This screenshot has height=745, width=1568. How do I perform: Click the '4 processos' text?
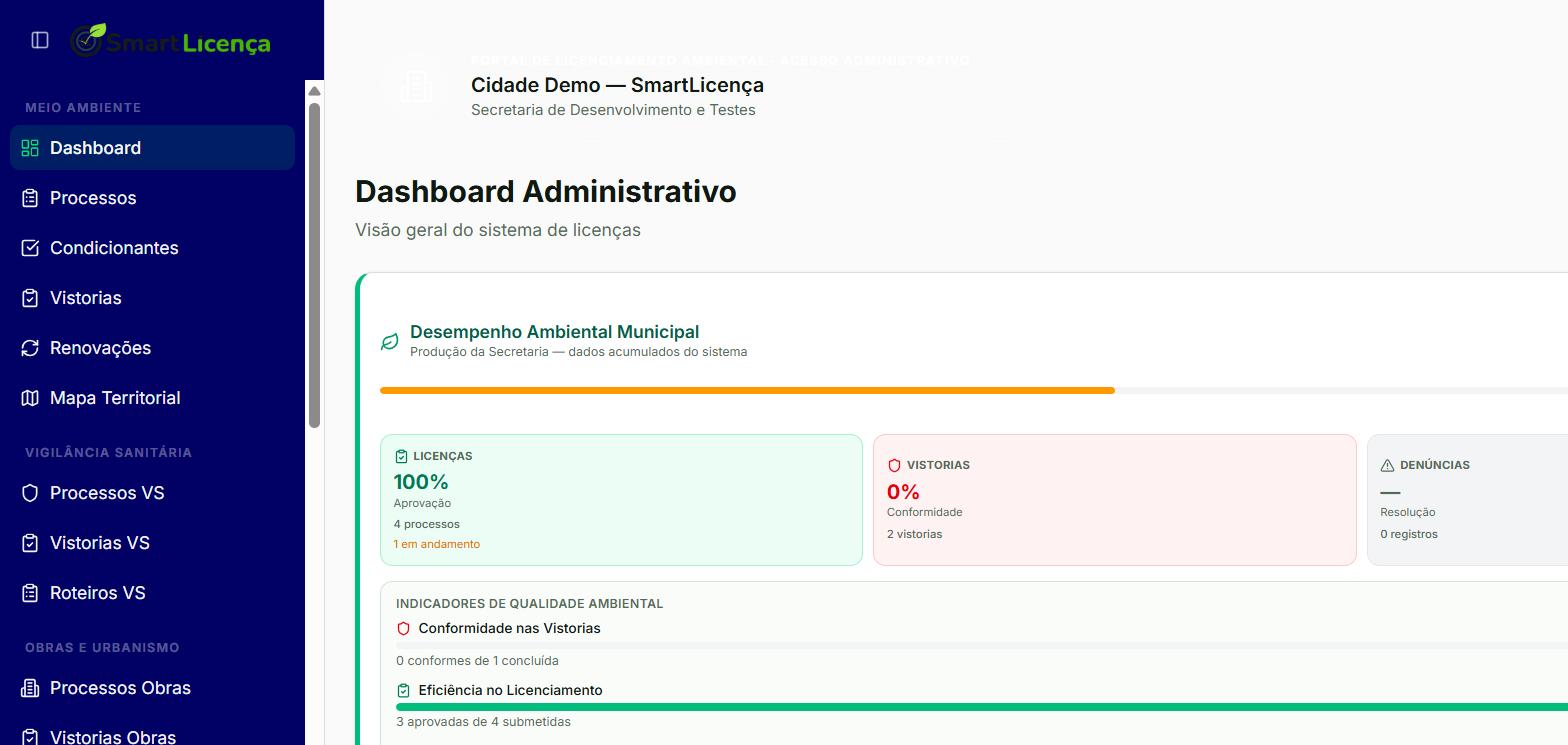pyautogui.click(x=427, y=524)
